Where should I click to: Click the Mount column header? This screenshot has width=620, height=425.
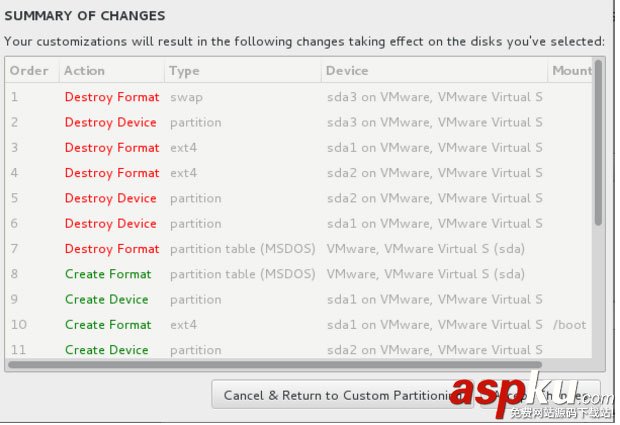point(571,71)
